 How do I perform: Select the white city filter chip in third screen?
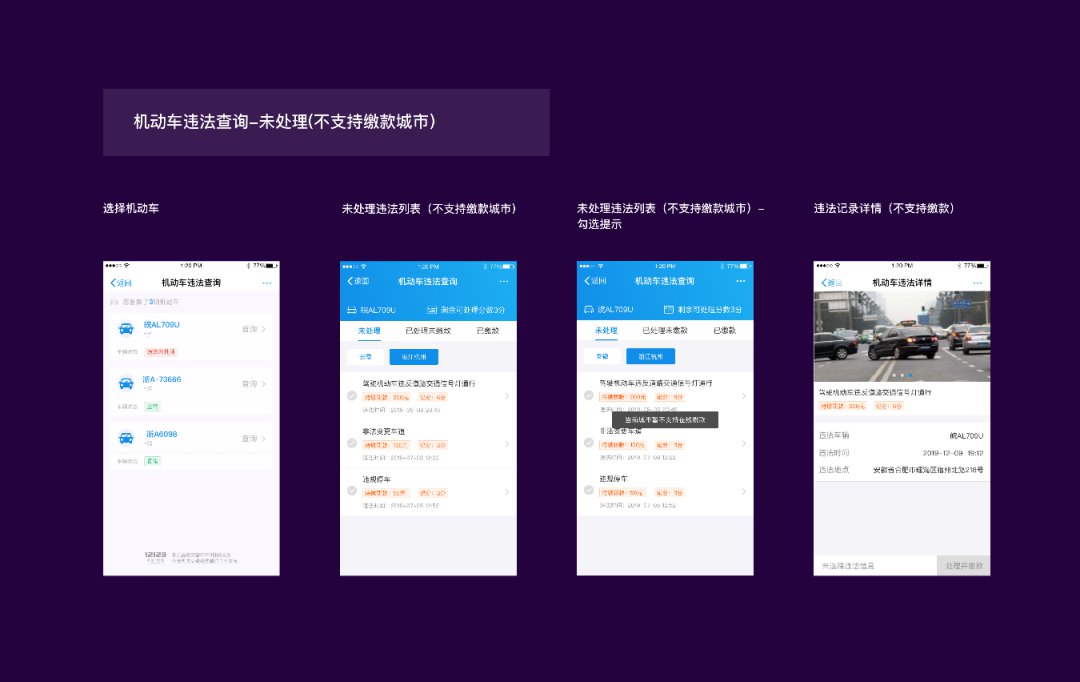(x=602, y=356)
